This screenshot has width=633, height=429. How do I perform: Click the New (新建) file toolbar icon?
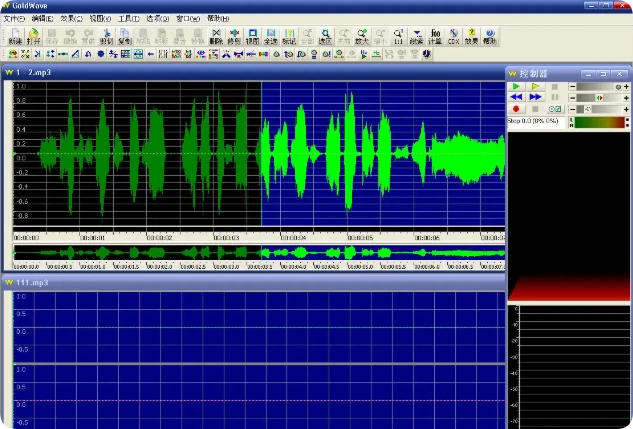15,36
